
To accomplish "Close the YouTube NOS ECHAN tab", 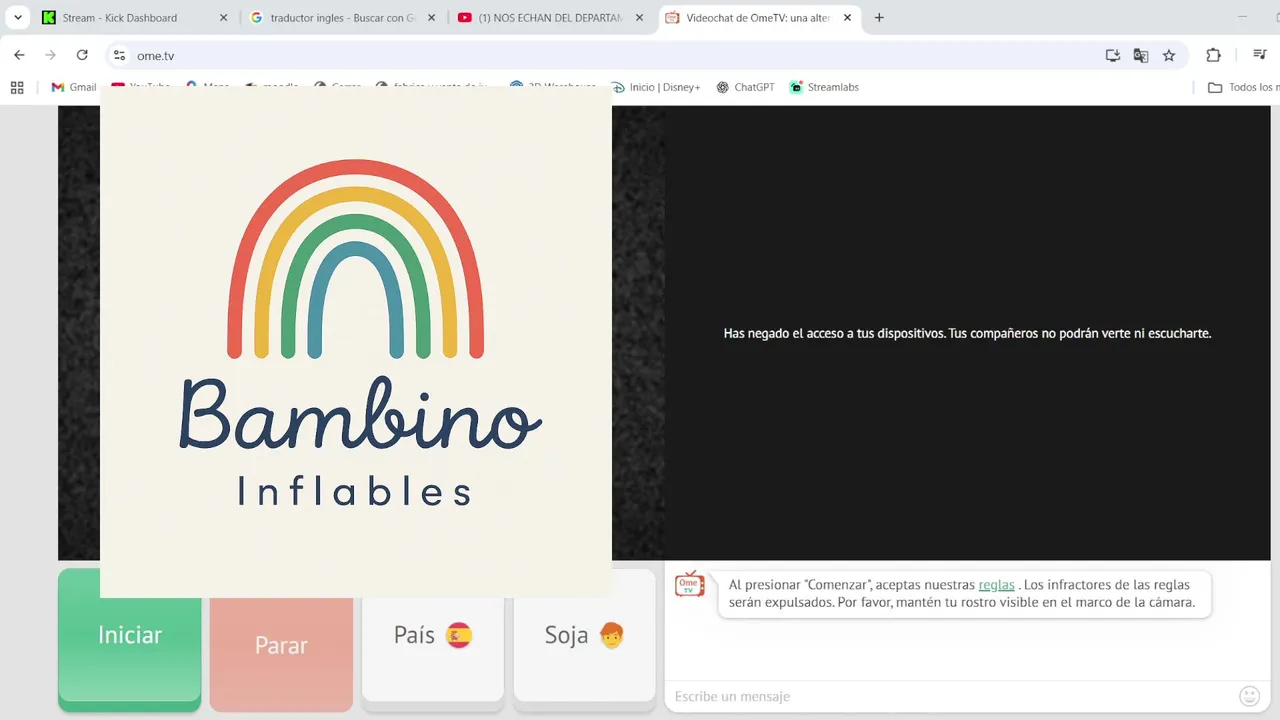I will point(639,17).
